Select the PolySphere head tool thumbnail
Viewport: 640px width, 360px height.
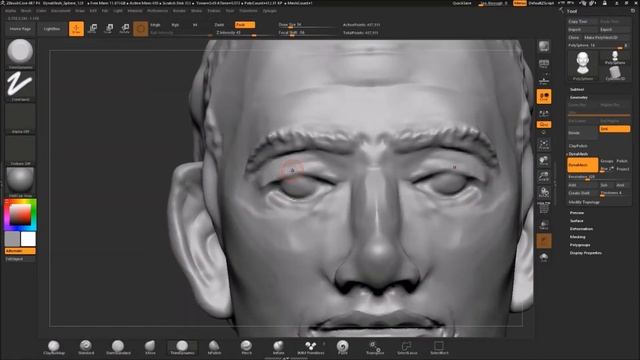pos(582,65)
